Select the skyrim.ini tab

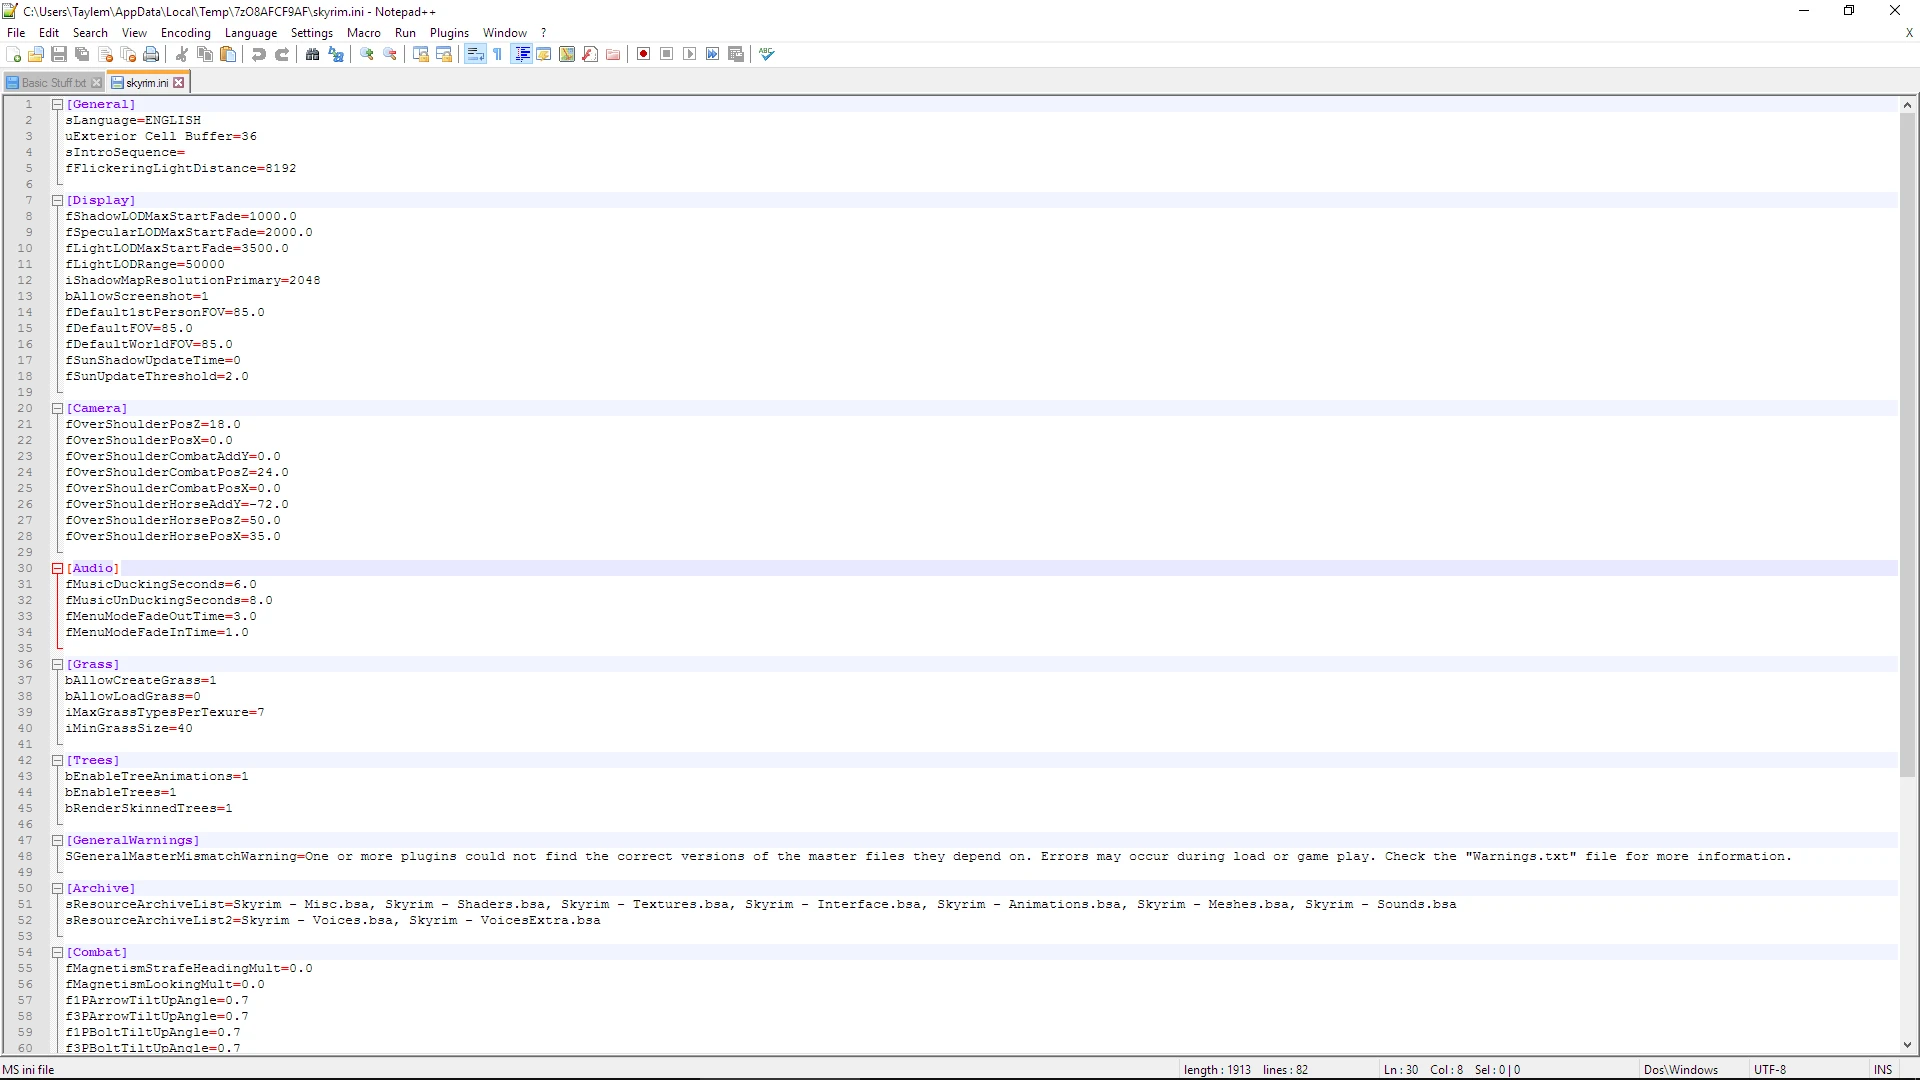point(144,82)
